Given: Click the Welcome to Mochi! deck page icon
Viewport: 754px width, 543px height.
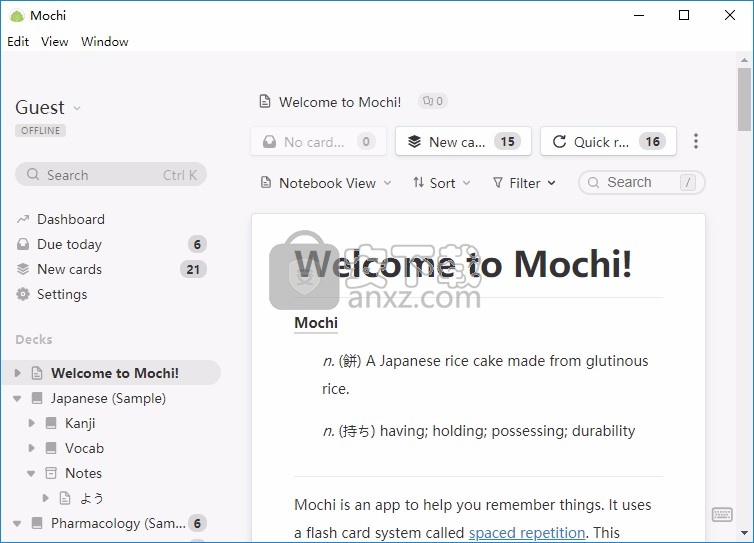Looking at the screenshot, I should 37,373.
